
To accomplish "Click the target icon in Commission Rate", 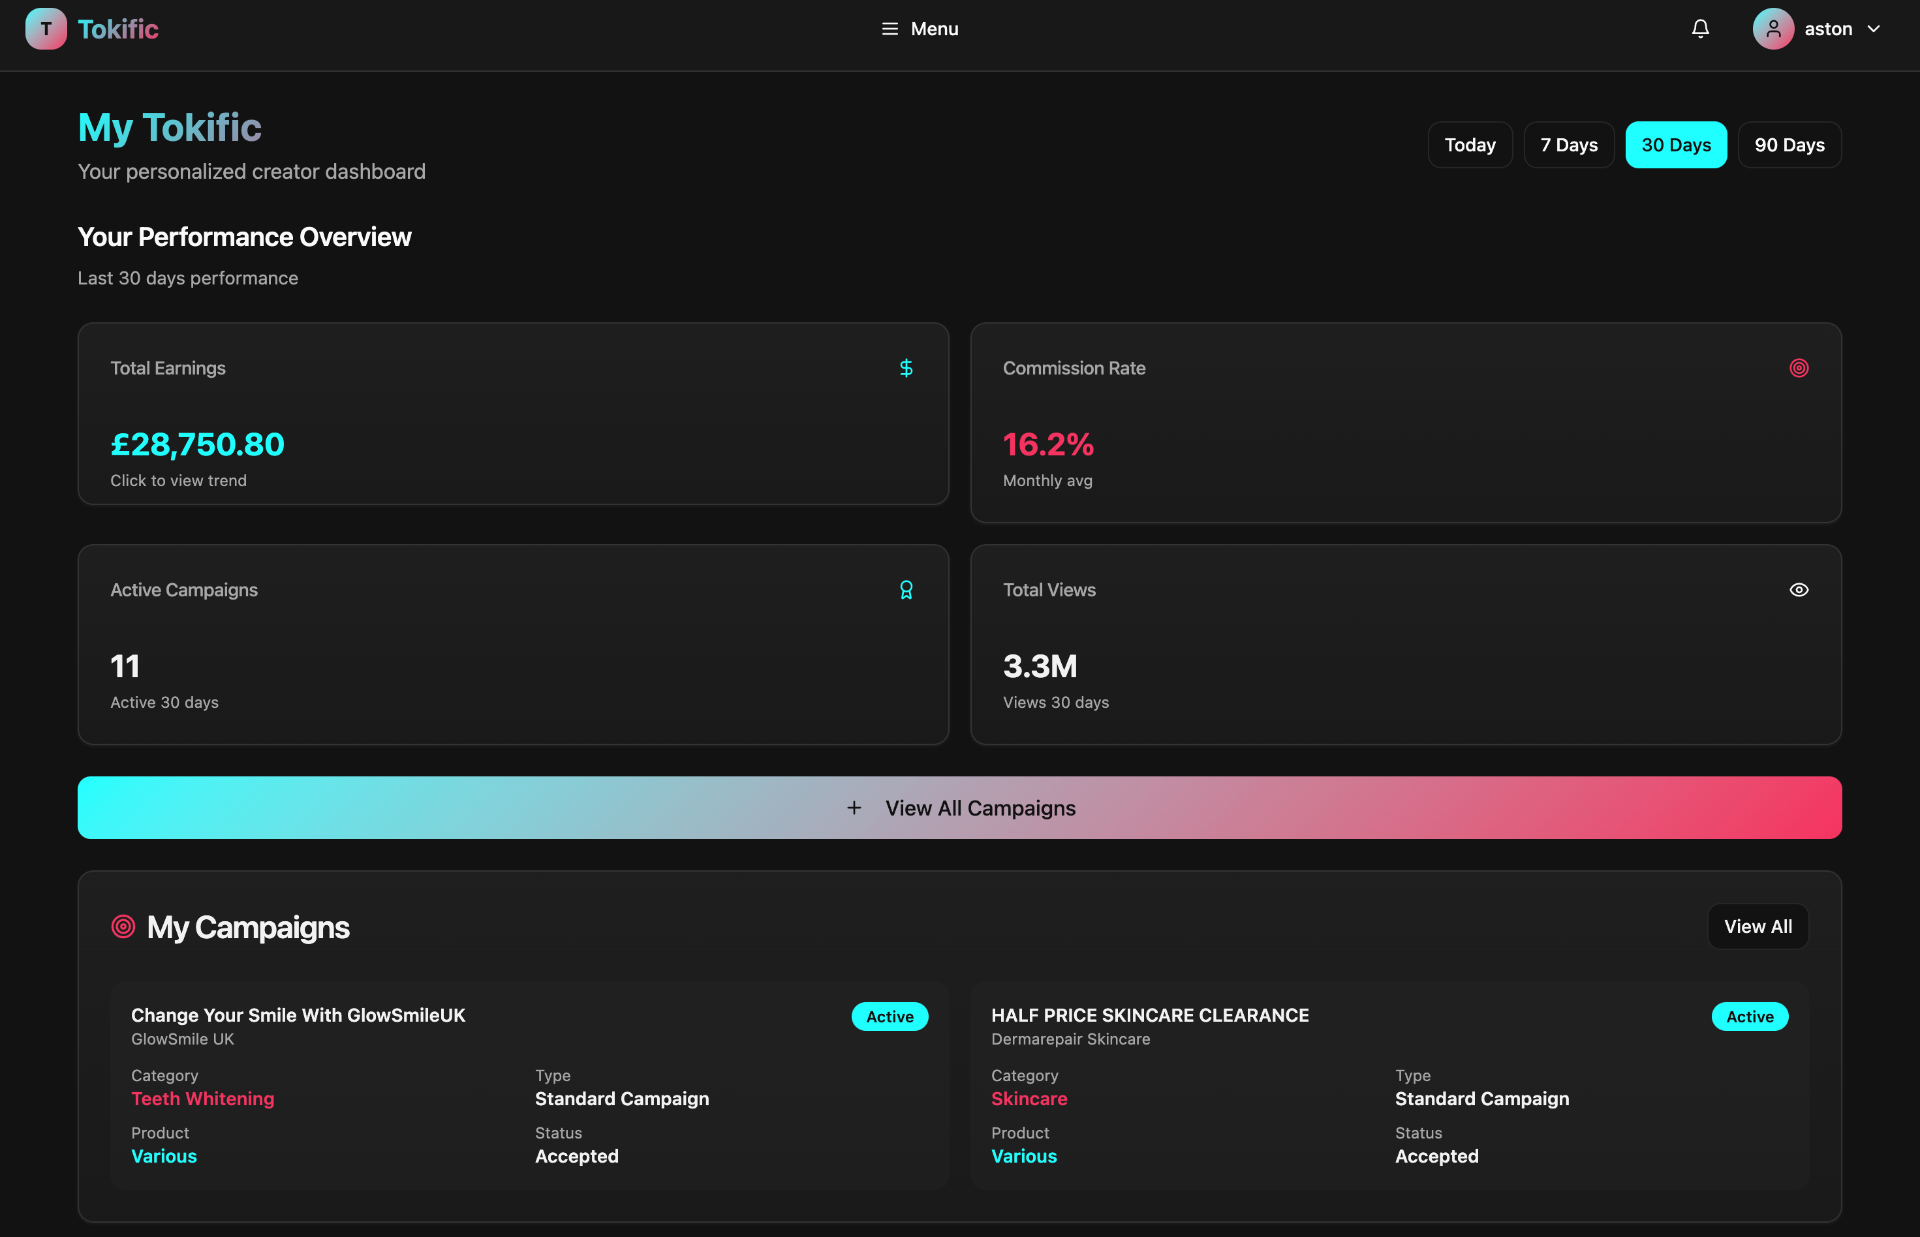I will tap(1798, 368).
